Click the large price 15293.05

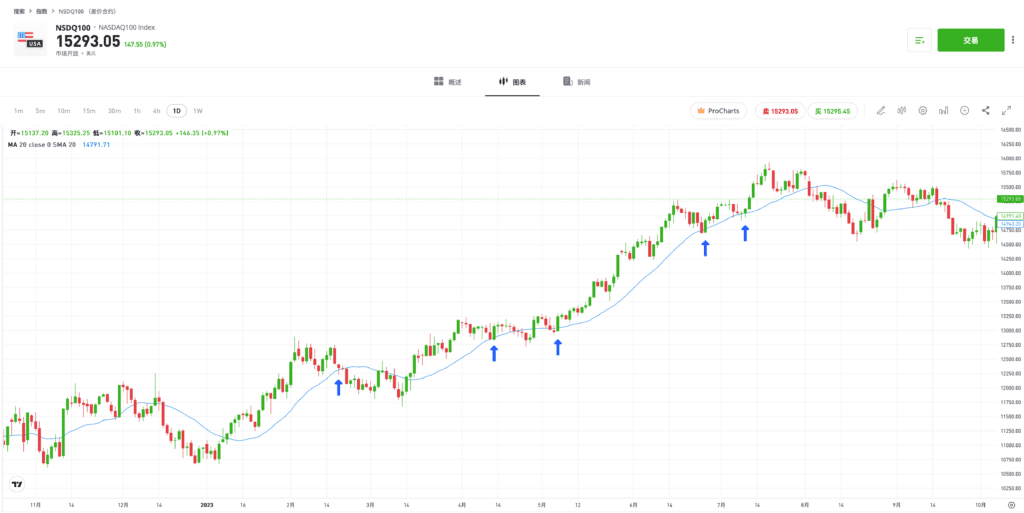coord(88,41)
